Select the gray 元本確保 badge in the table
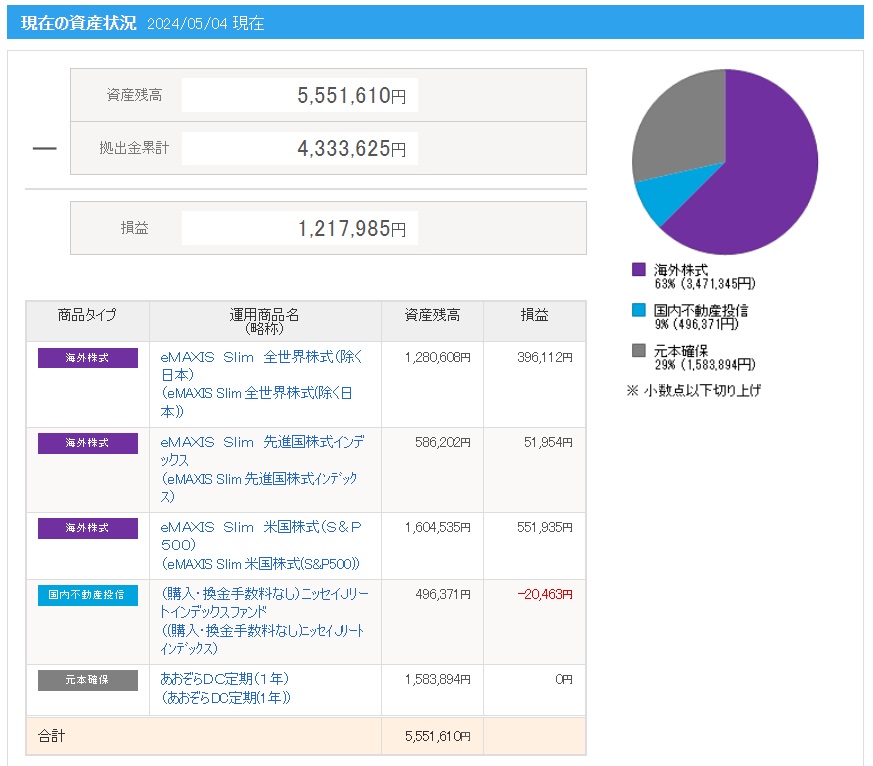Image resolution: width=873 pixels, height=766 pixels. point(88,680)
